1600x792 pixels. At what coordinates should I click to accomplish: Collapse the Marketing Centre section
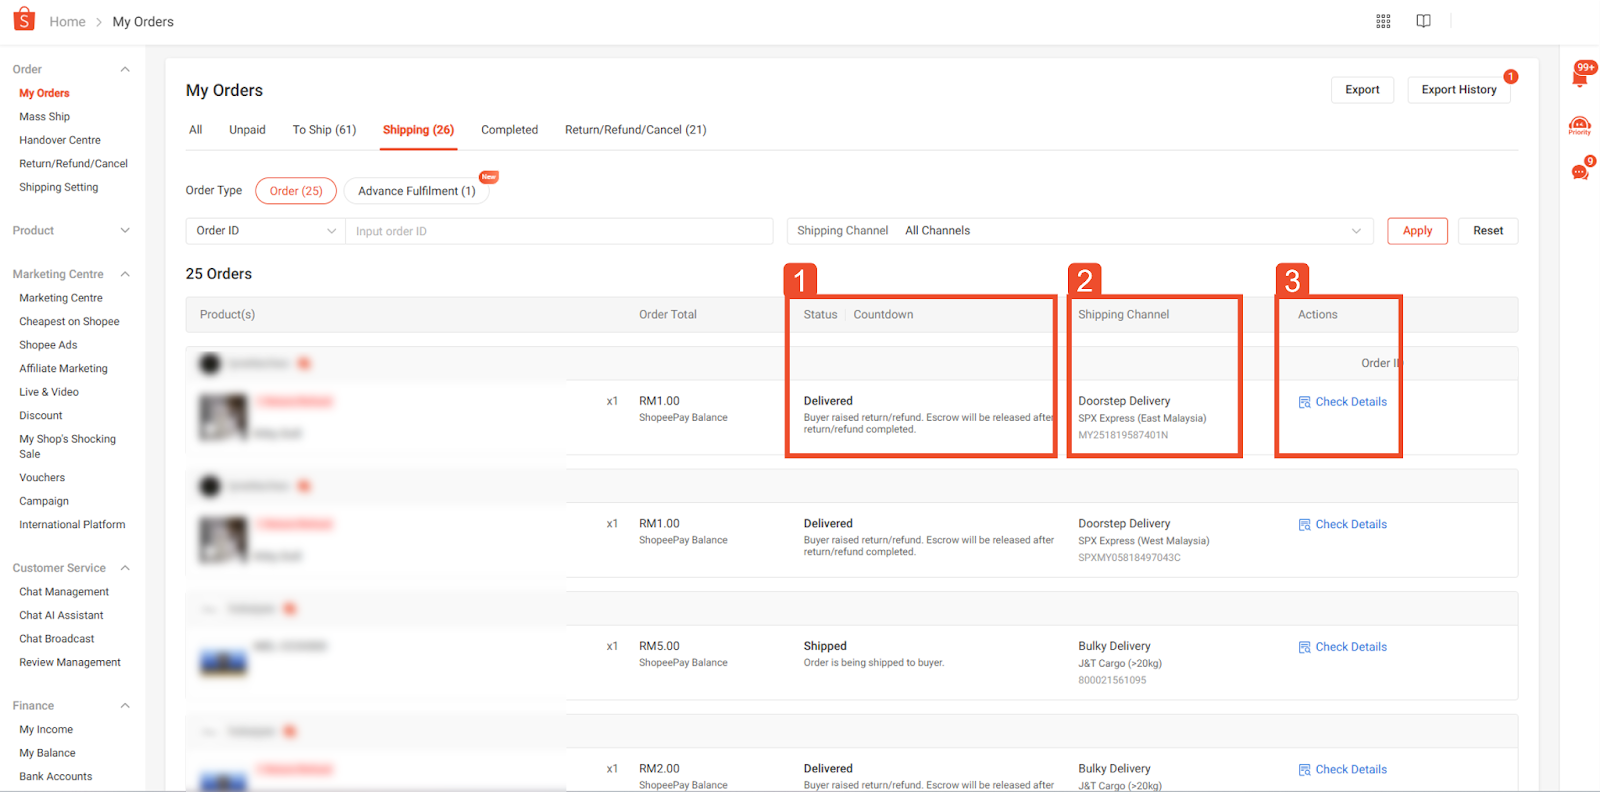pyautogui.click(x=125, y=274)
